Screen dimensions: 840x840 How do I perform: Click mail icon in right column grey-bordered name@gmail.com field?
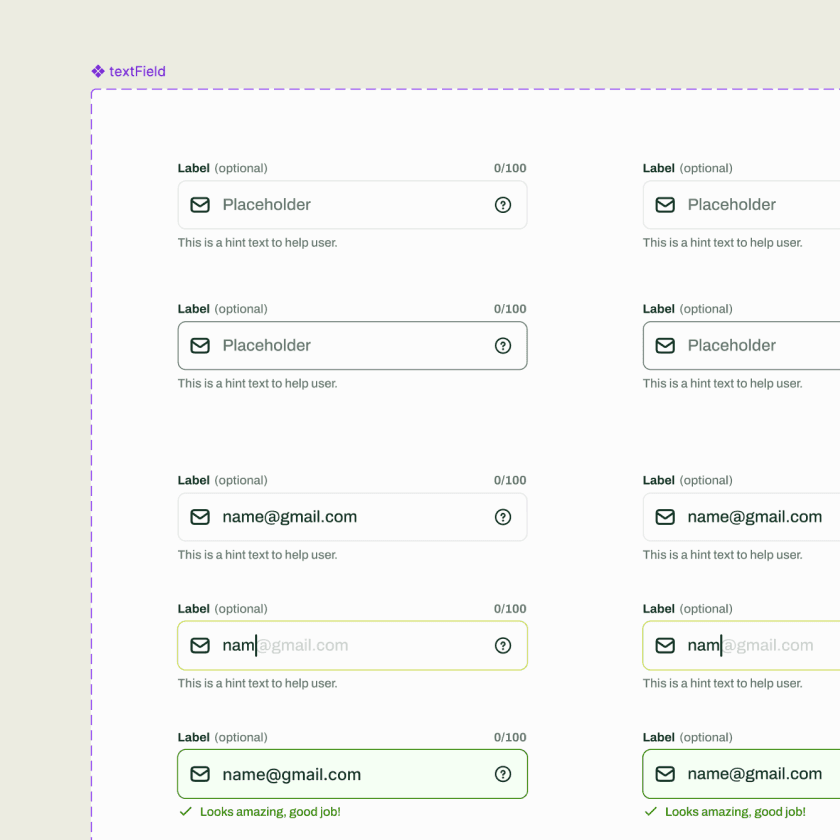point(665,517)
